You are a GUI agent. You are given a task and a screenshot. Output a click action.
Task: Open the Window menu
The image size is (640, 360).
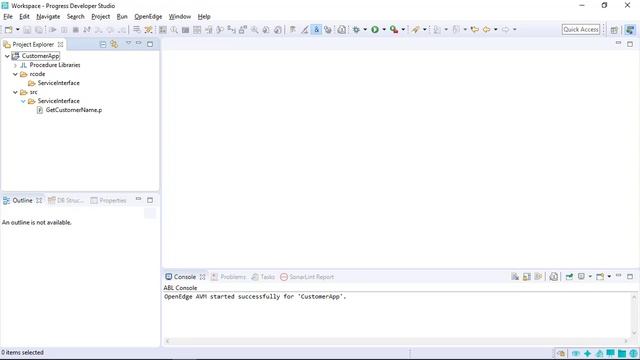[180, 17]
